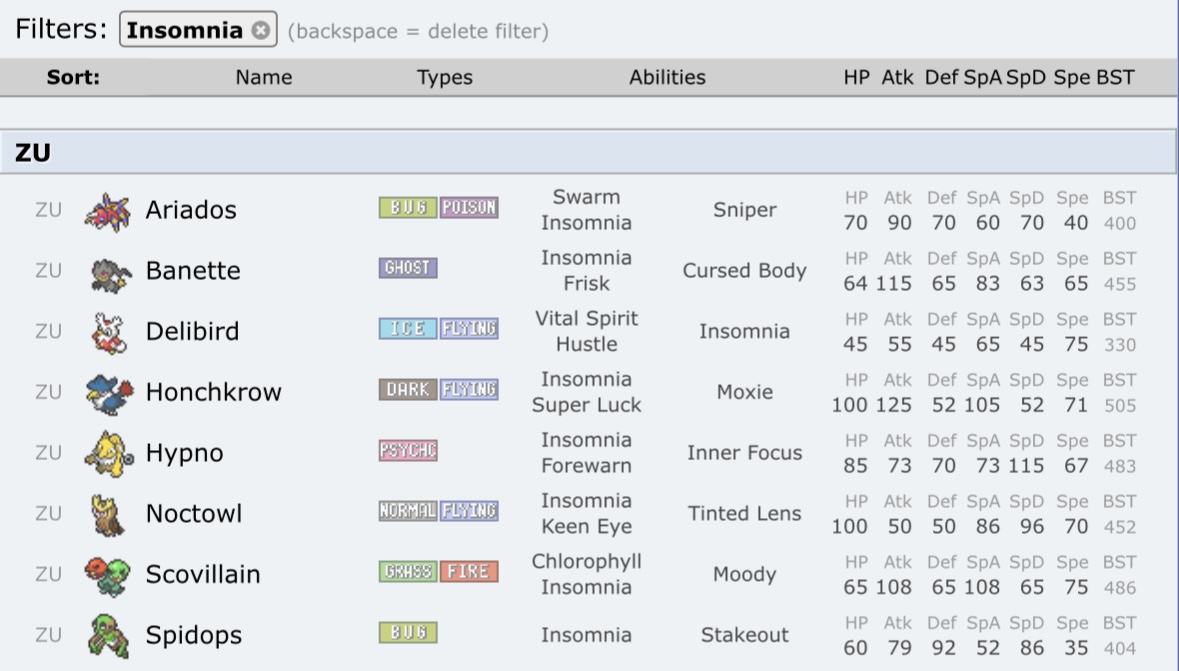Click Noctowl's Flying type badge

(469, 511)
